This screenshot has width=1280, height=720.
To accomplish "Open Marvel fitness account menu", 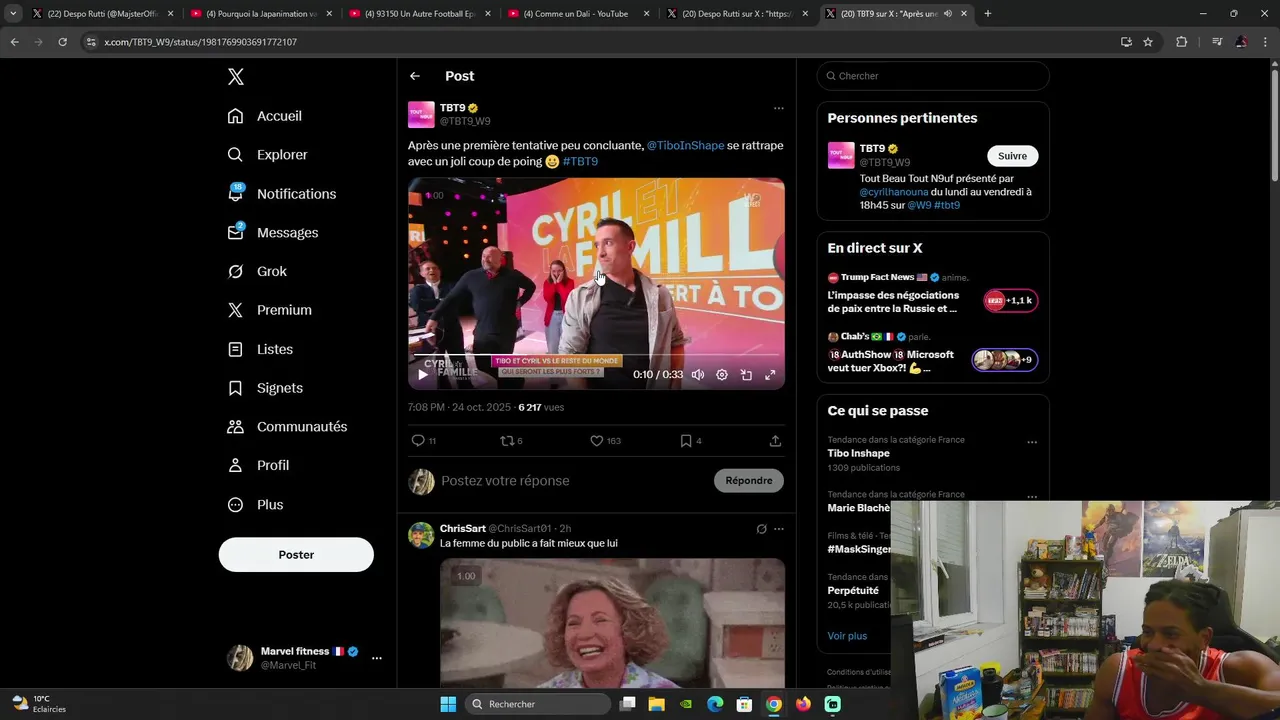I will [376, 658].
